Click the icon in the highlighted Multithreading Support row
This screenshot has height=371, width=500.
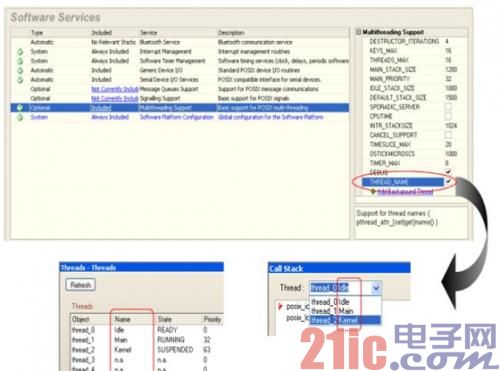pyautogui.click(x=20, y=108)
